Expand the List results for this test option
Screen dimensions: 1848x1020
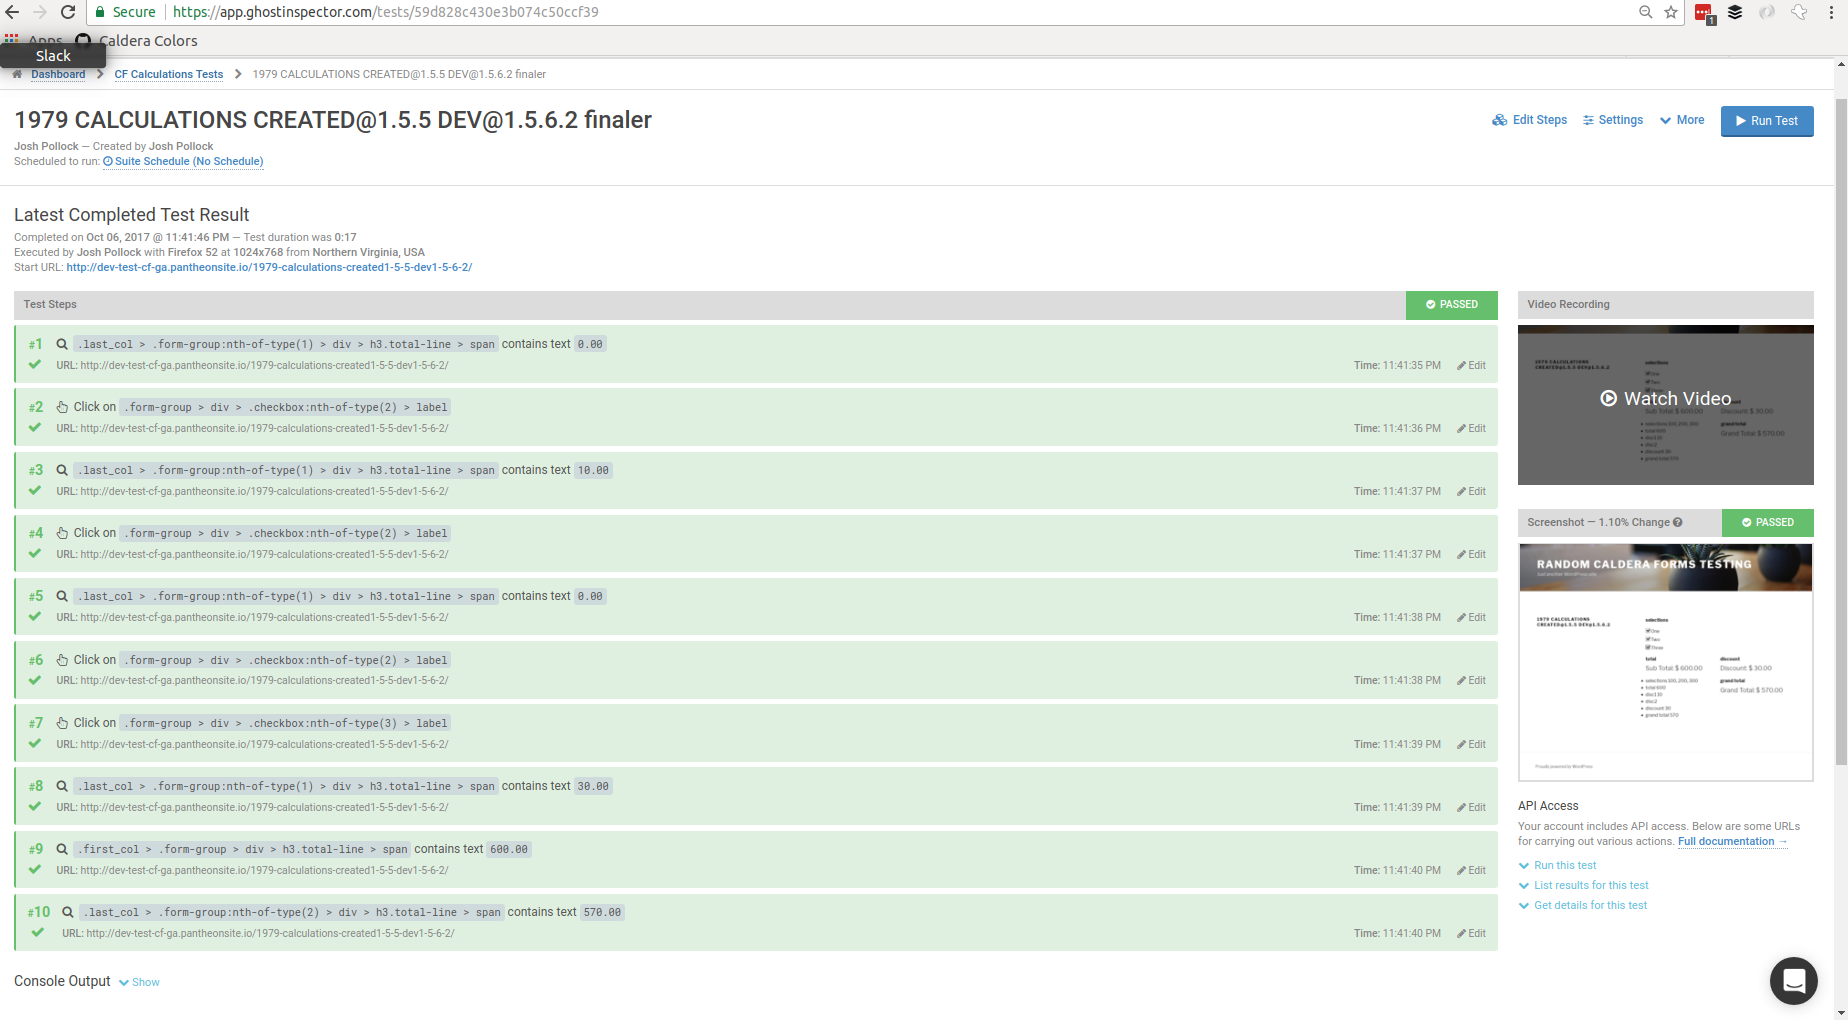(x=1591, y=885)
